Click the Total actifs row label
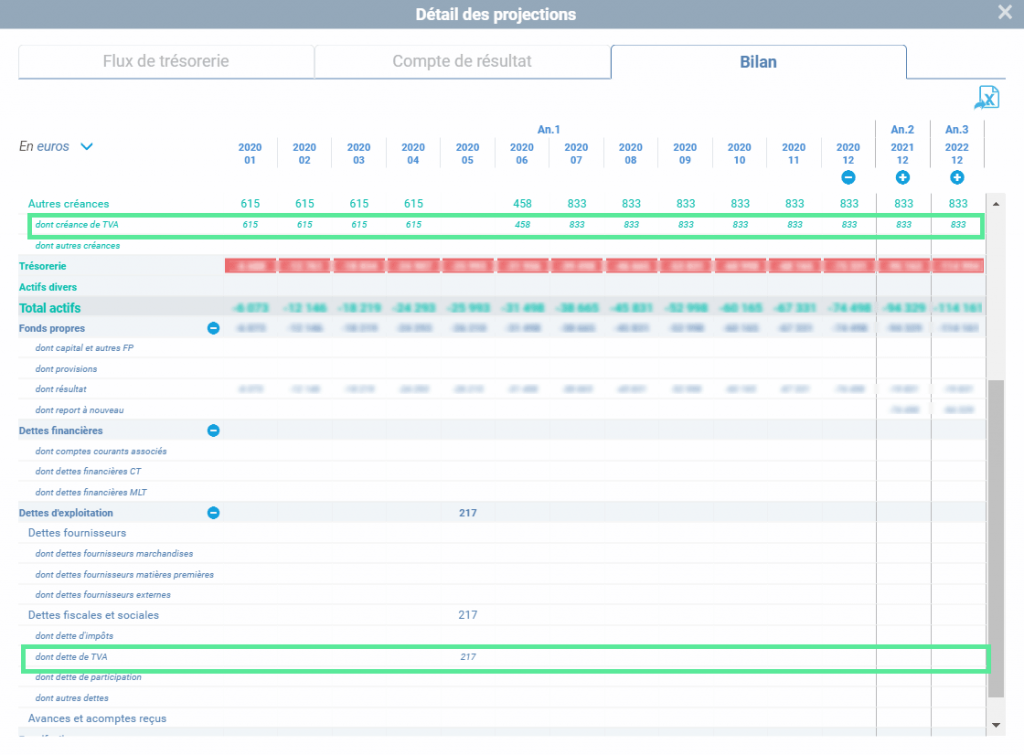Image resolution: width=1024 pixels, height=755 pixels. tap(50, 308)
